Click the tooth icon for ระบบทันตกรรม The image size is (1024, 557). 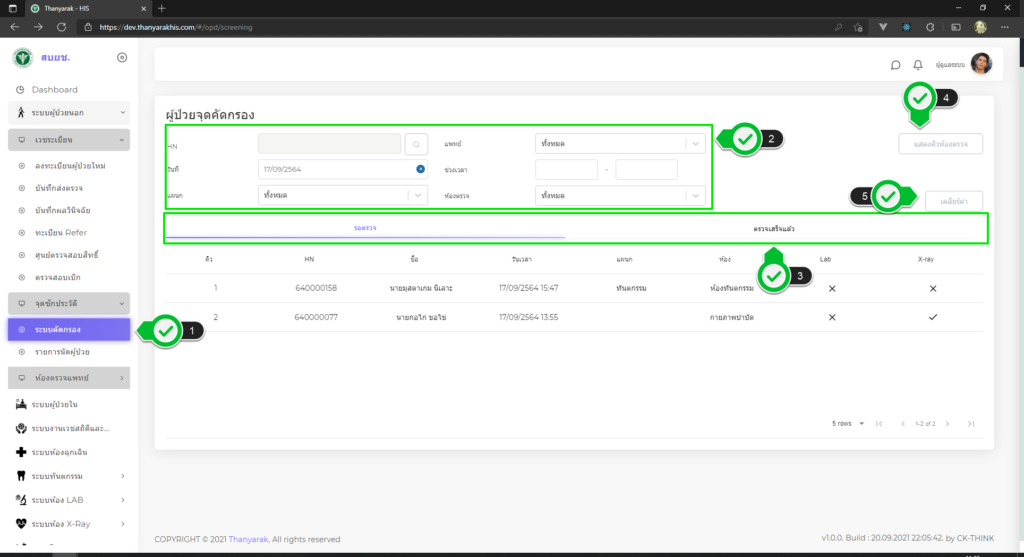tap(21, 475)
